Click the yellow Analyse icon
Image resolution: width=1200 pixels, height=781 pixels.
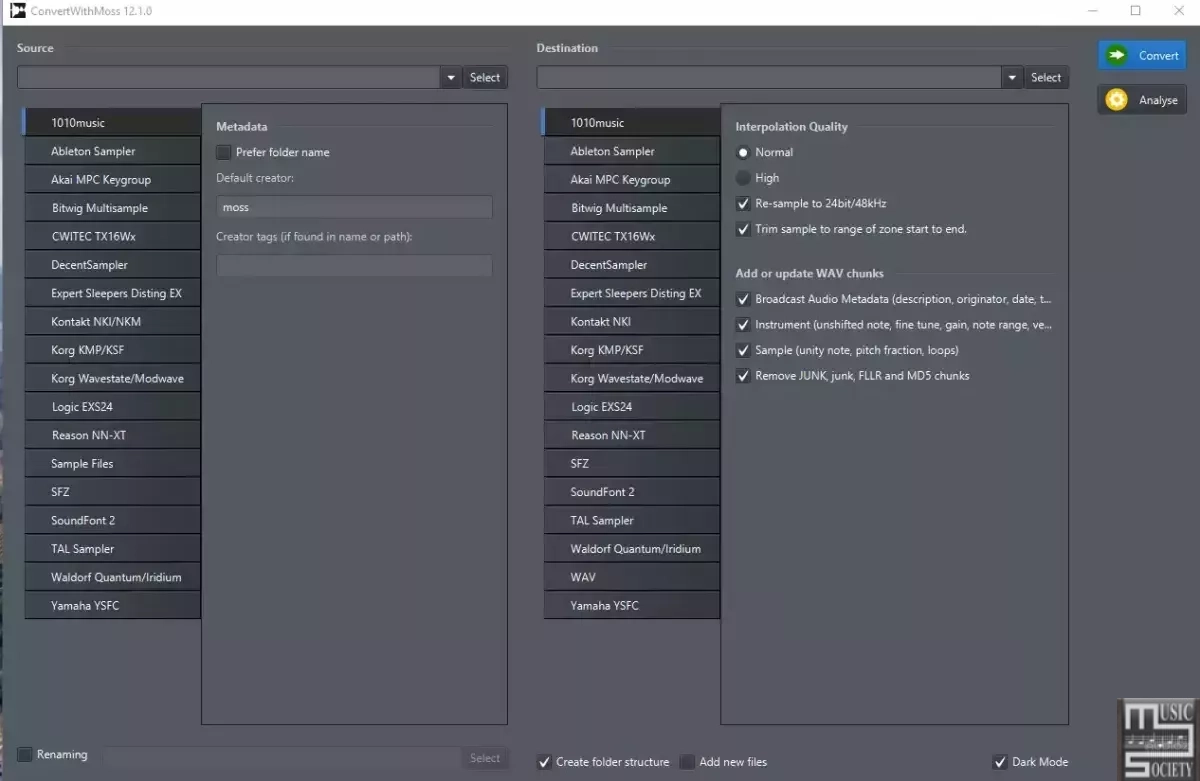[x=1117, y=100]
